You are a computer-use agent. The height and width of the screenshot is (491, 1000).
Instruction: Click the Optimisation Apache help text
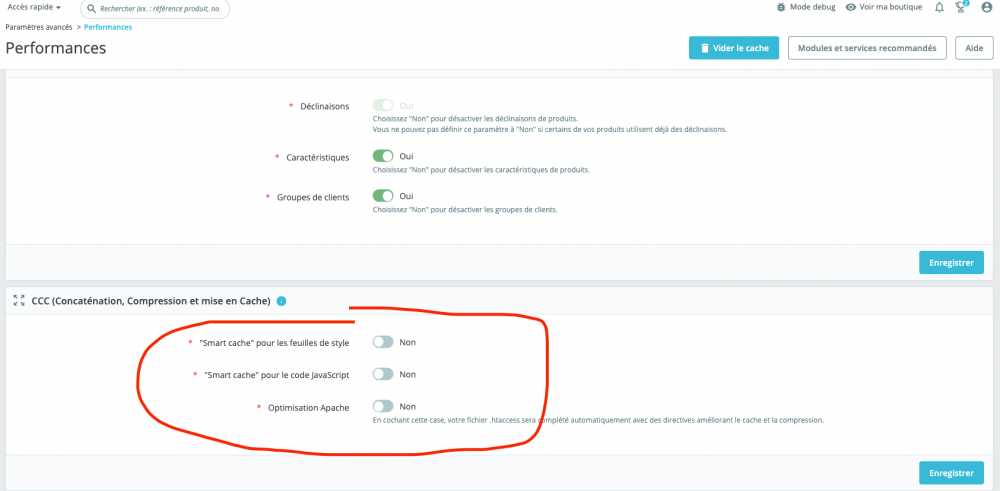pos(598,421)
